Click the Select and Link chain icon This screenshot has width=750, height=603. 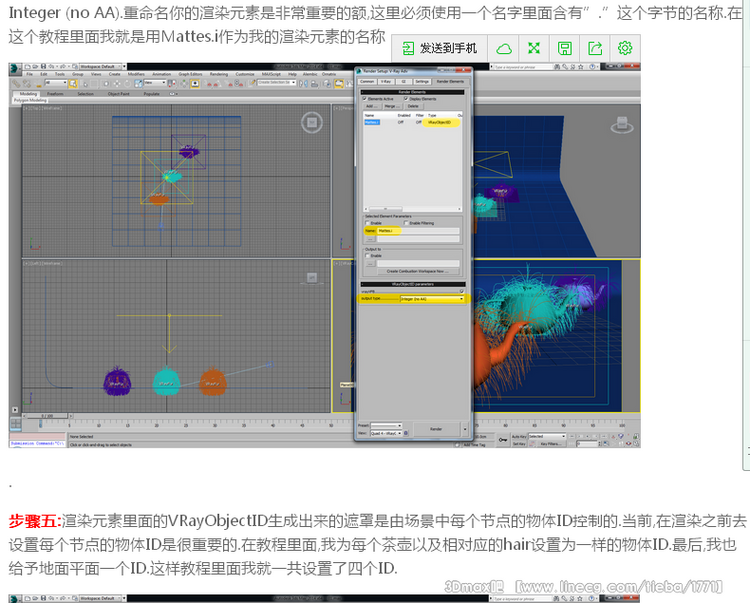pyautogui.click(x=16, y=84)
